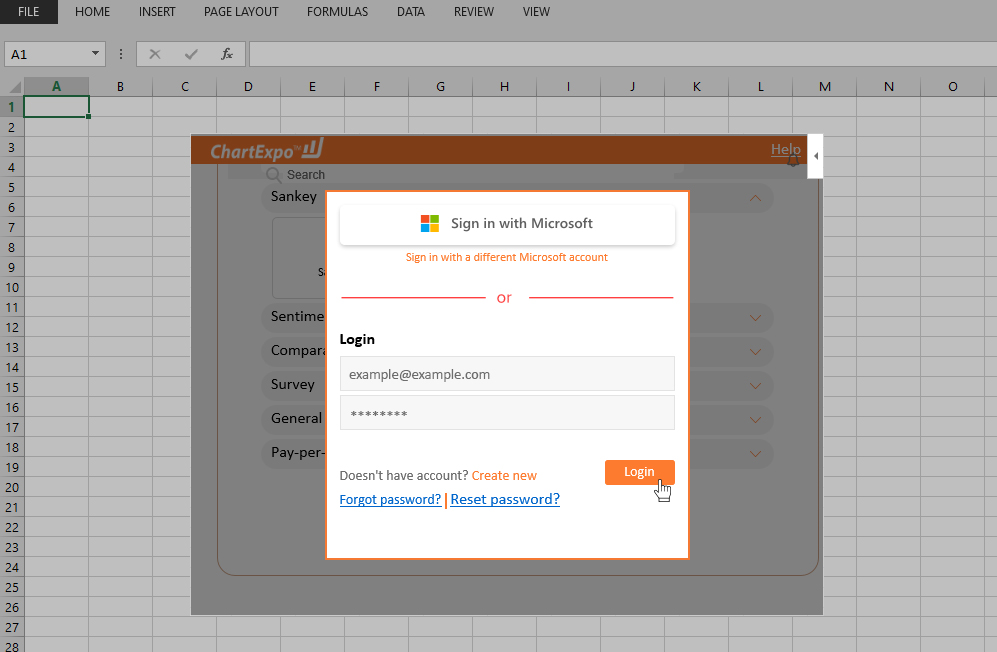Click the notification bell icon under Help
This screenshot has height=652, width=997.
[x=793, y=162]
